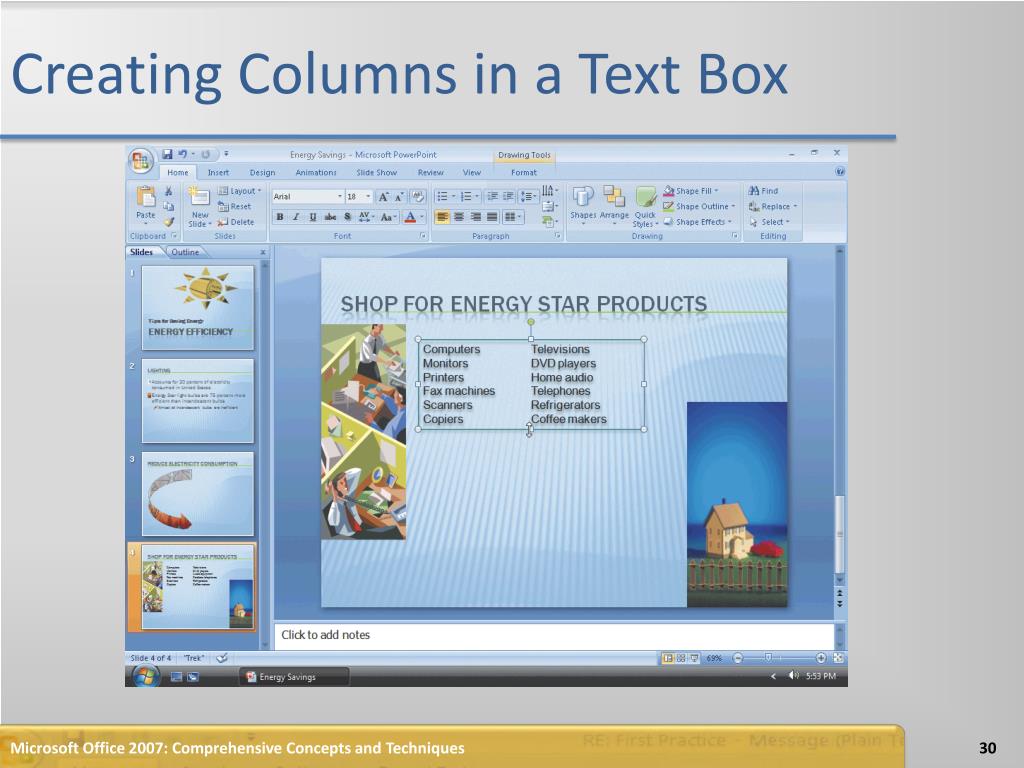Open the Columns dropdown

point(513,217)
